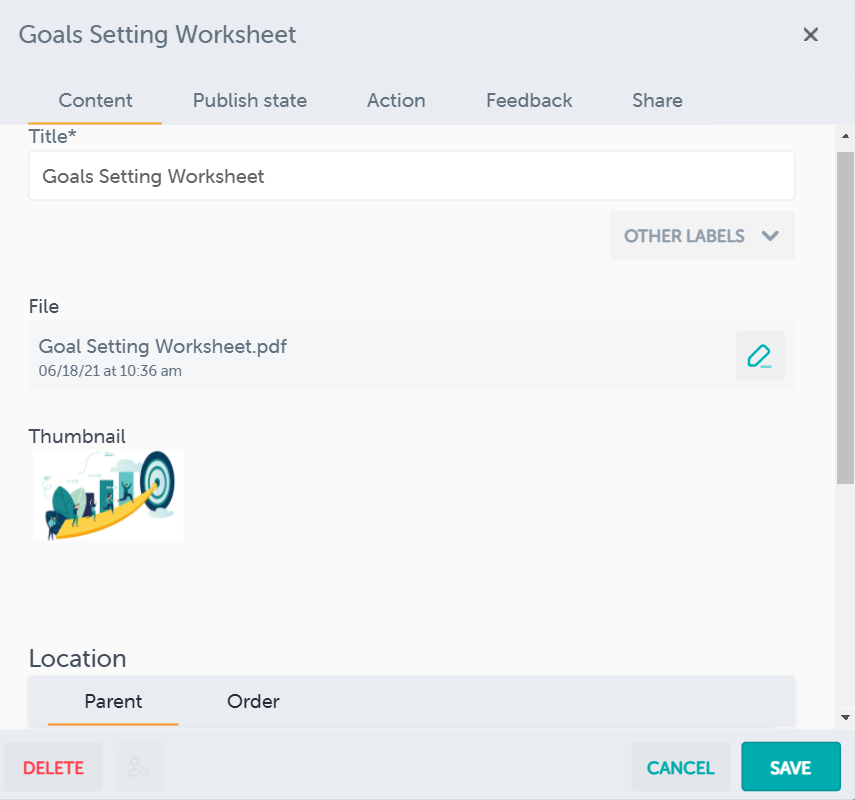Click the scroll down arrow
Image resolution: width=855 pixels, height=800 pixels.
tap(845, 717)
